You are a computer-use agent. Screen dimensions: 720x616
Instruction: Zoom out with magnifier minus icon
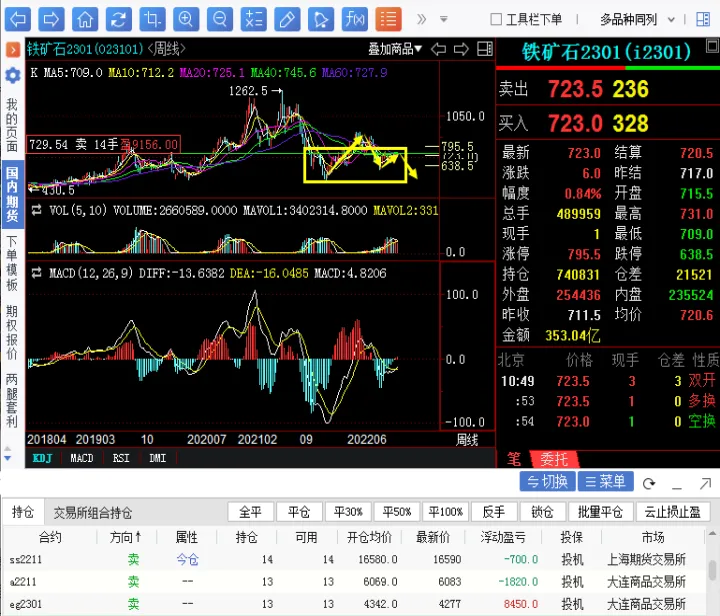[x=220, y=19]
